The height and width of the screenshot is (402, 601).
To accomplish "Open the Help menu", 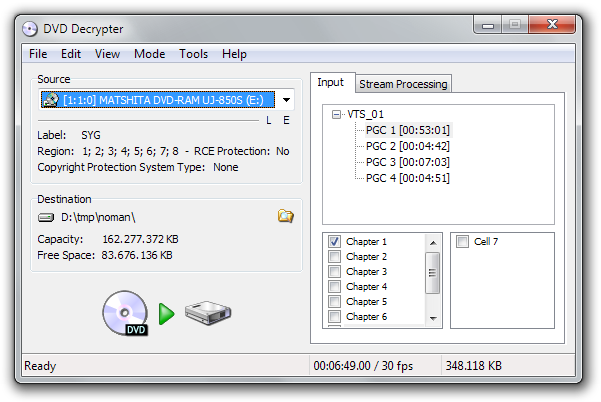I will (x=234, y=54).
